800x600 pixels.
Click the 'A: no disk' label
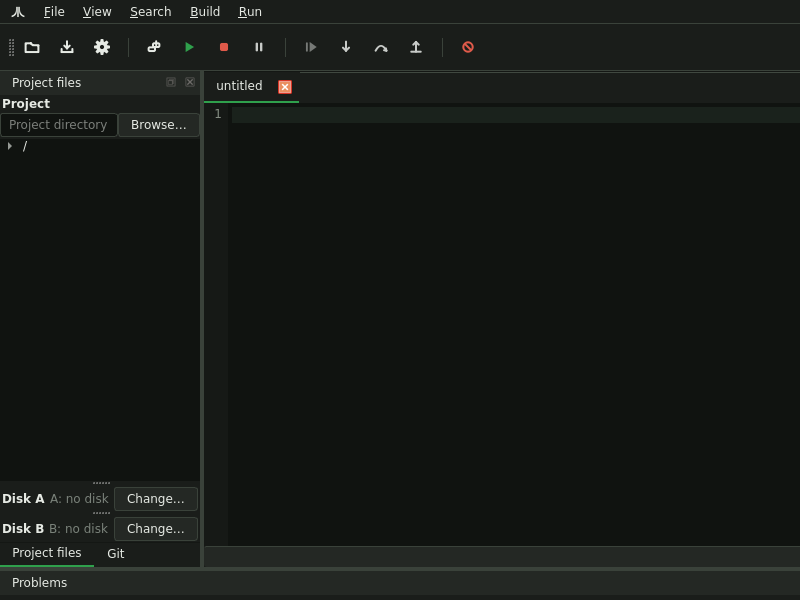(79, 499)
